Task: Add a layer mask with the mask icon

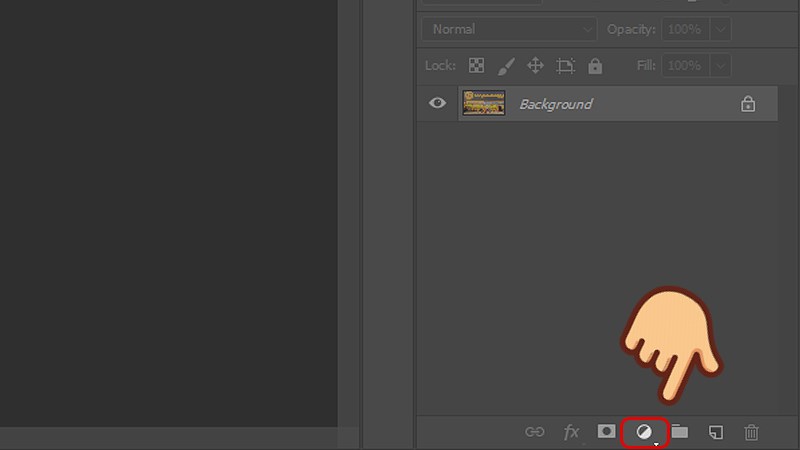Action: pos(606,431)
